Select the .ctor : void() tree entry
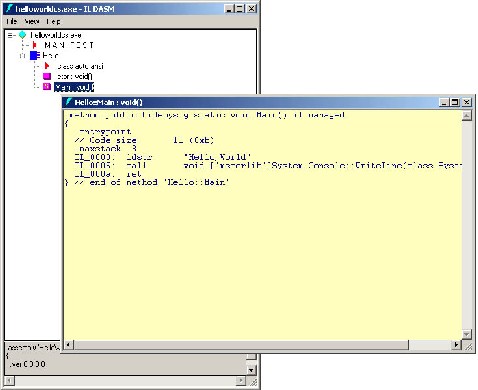The image size is (478, 390). tap(74, 76)
